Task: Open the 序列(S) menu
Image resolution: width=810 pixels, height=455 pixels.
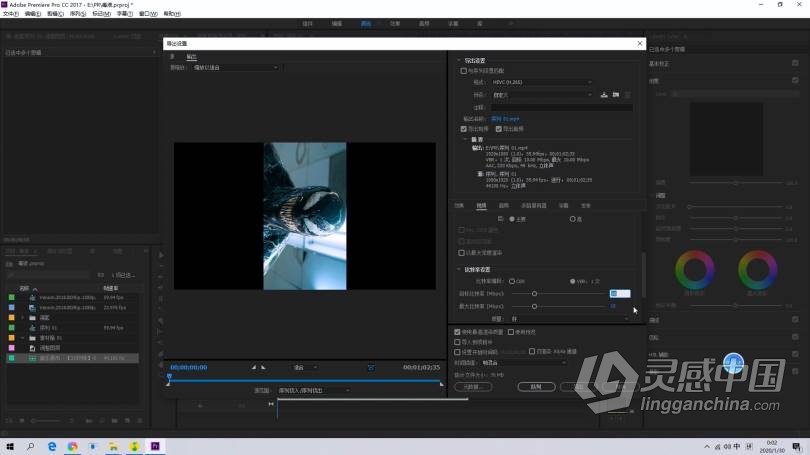Action: click(x=78, y=14)
